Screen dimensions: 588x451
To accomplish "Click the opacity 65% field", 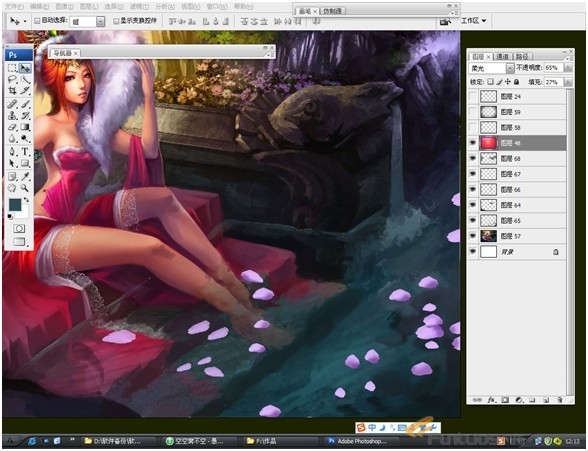I will tap(554, 68).
